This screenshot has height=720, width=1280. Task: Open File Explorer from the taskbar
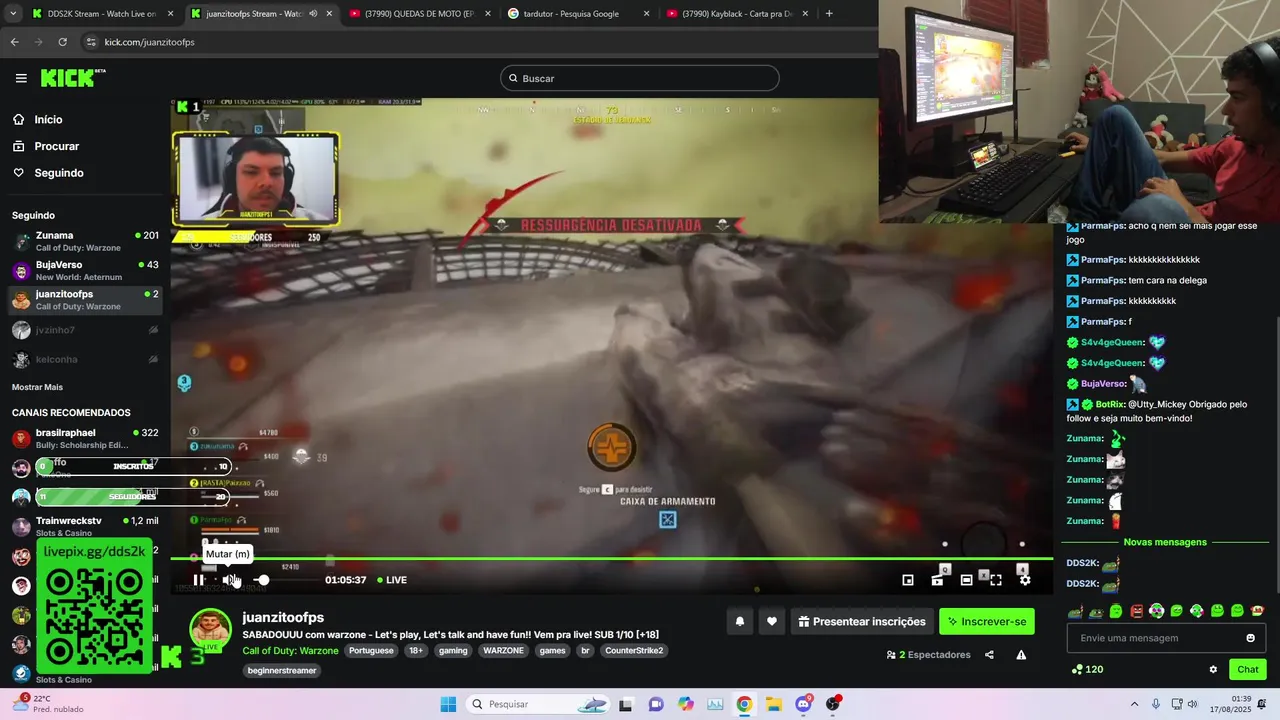click(773, 704)
